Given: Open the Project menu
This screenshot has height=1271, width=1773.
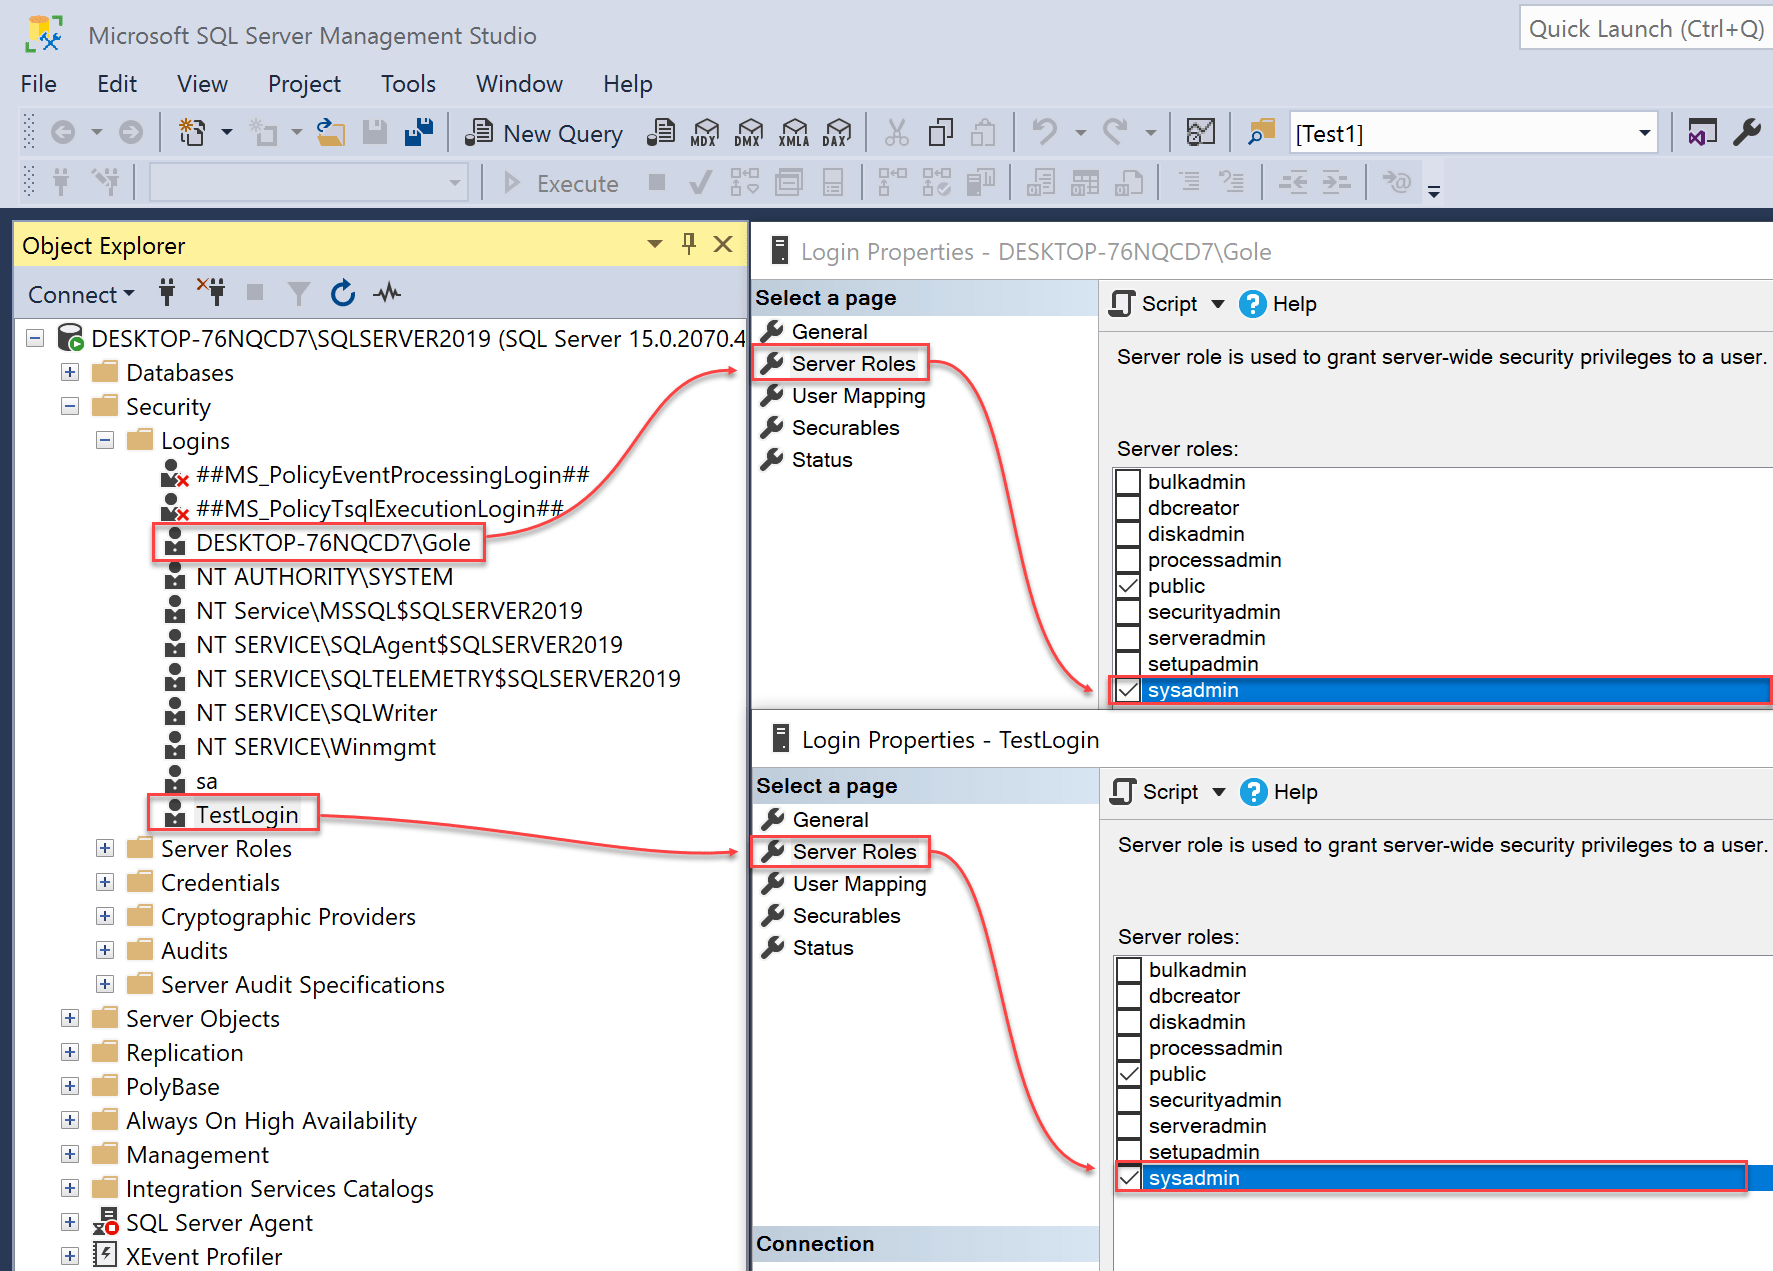Looking at the screenshot, I should coord(303,84).
